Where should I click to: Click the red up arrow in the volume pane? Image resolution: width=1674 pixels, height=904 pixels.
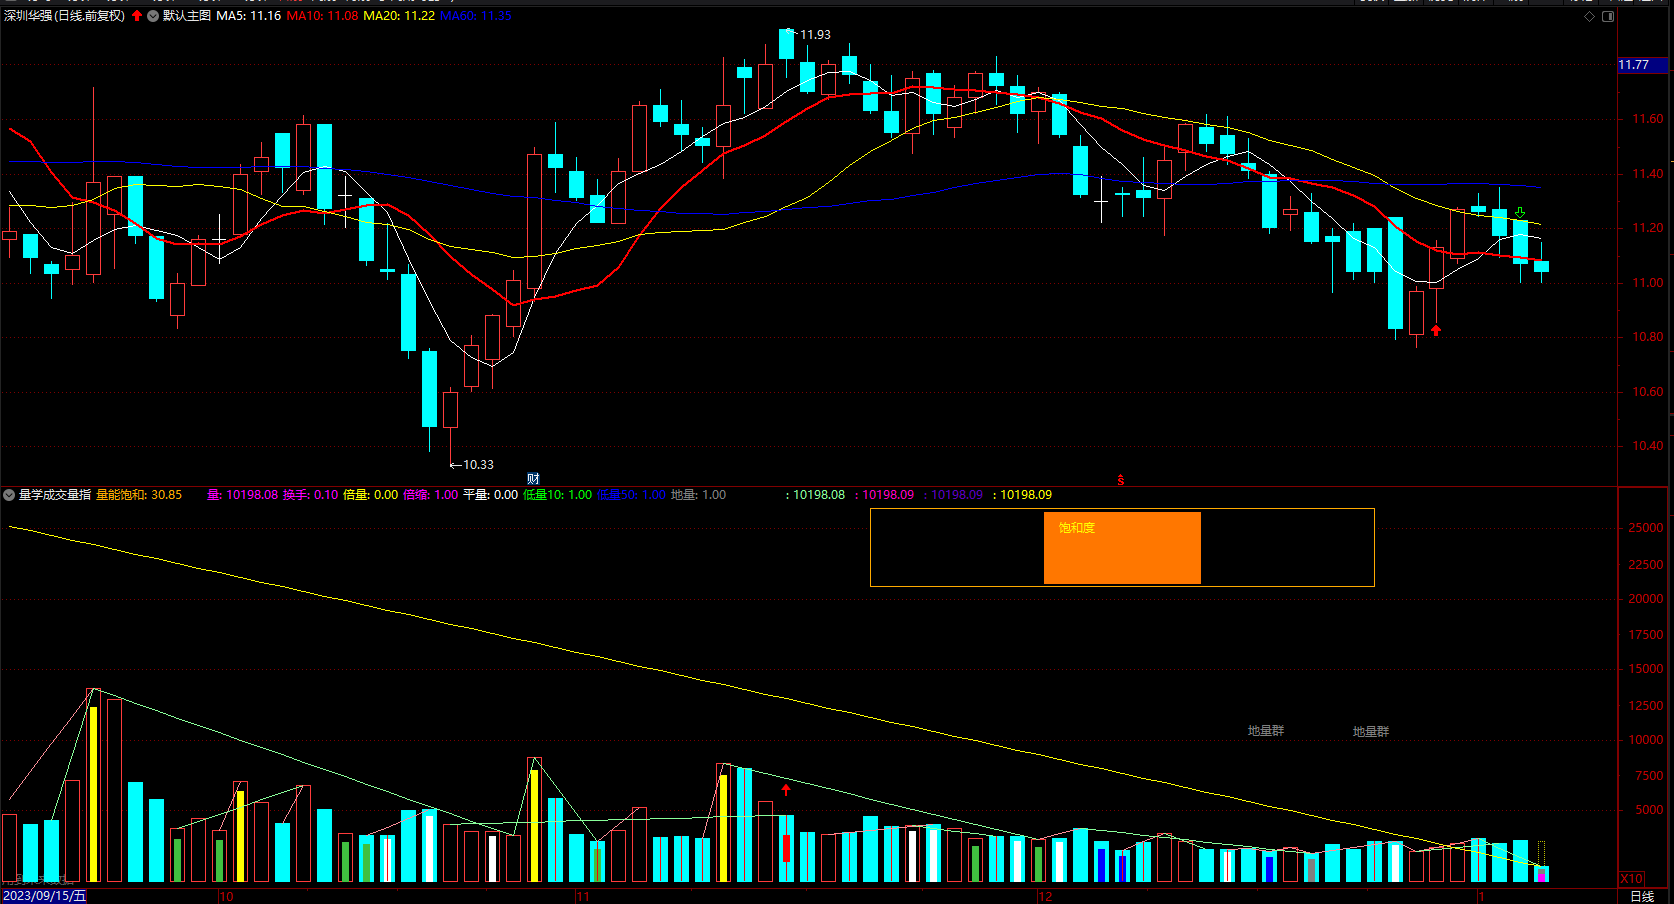pyautogui.click(x=786, y=790)
